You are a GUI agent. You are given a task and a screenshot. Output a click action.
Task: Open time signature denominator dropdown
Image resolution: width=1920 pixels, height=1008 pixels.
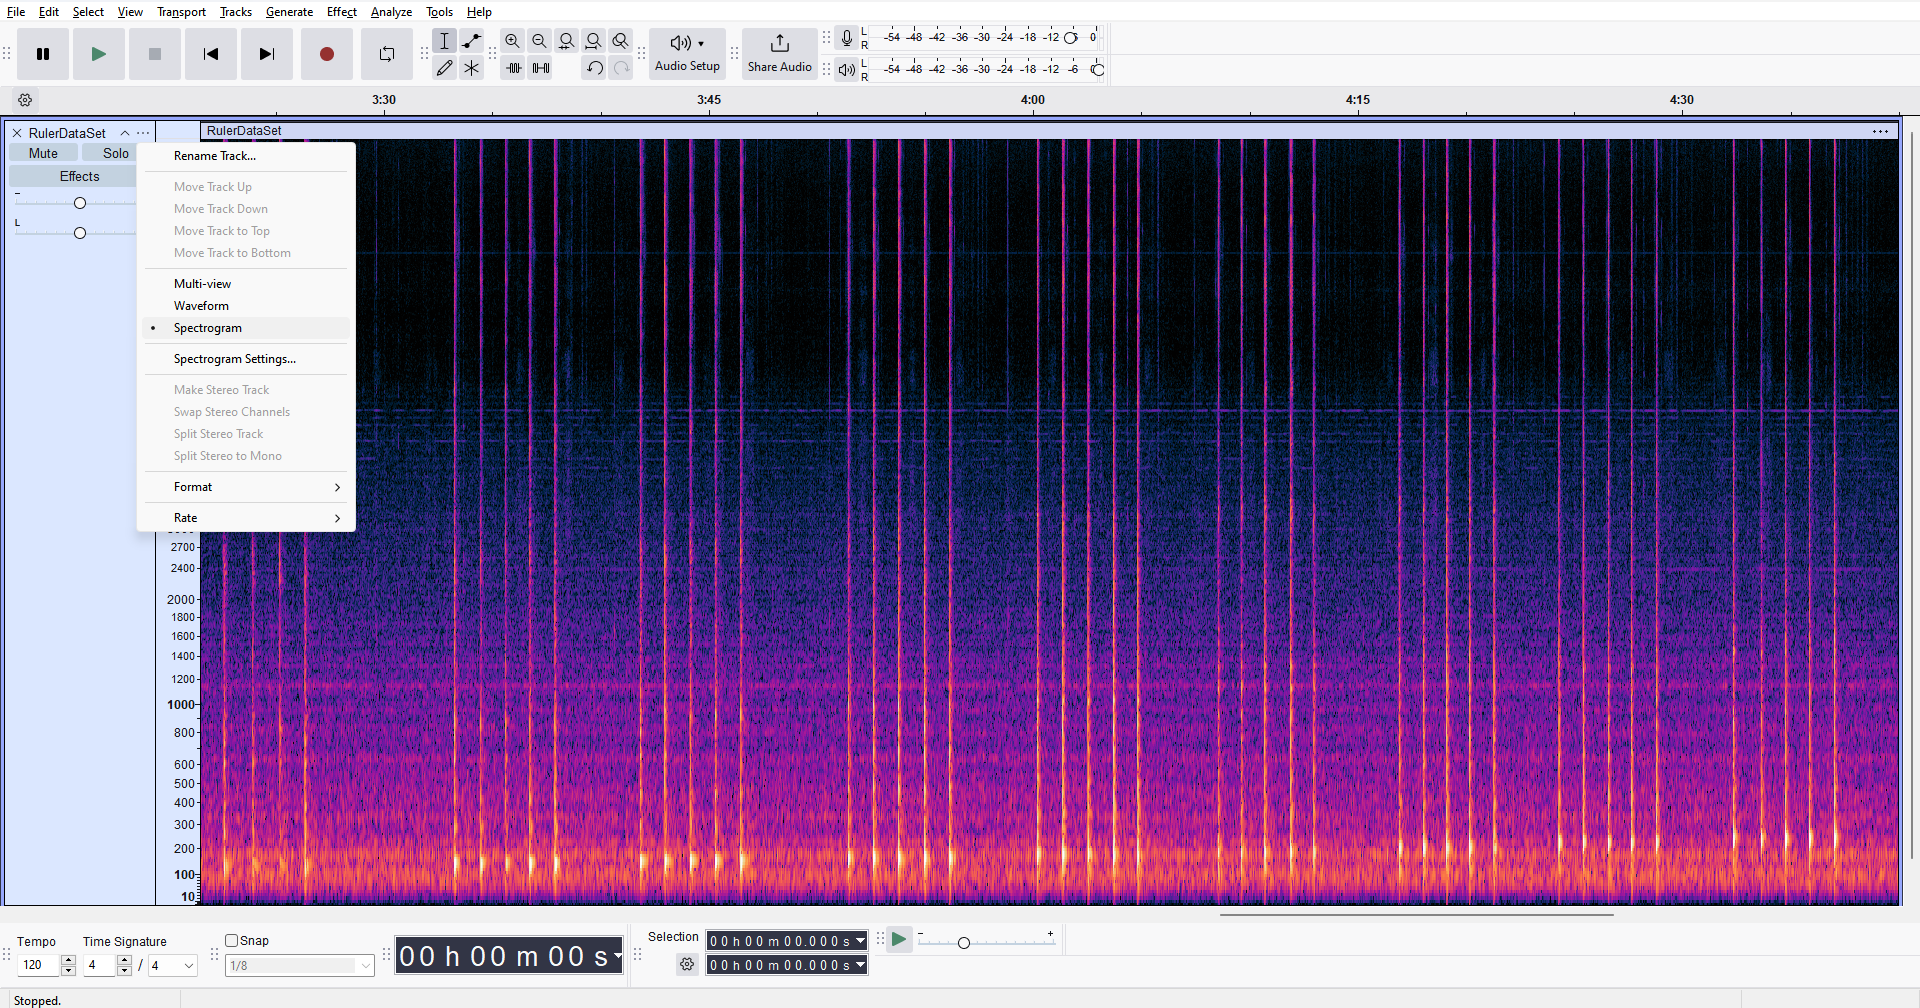[x=188, y=965]
